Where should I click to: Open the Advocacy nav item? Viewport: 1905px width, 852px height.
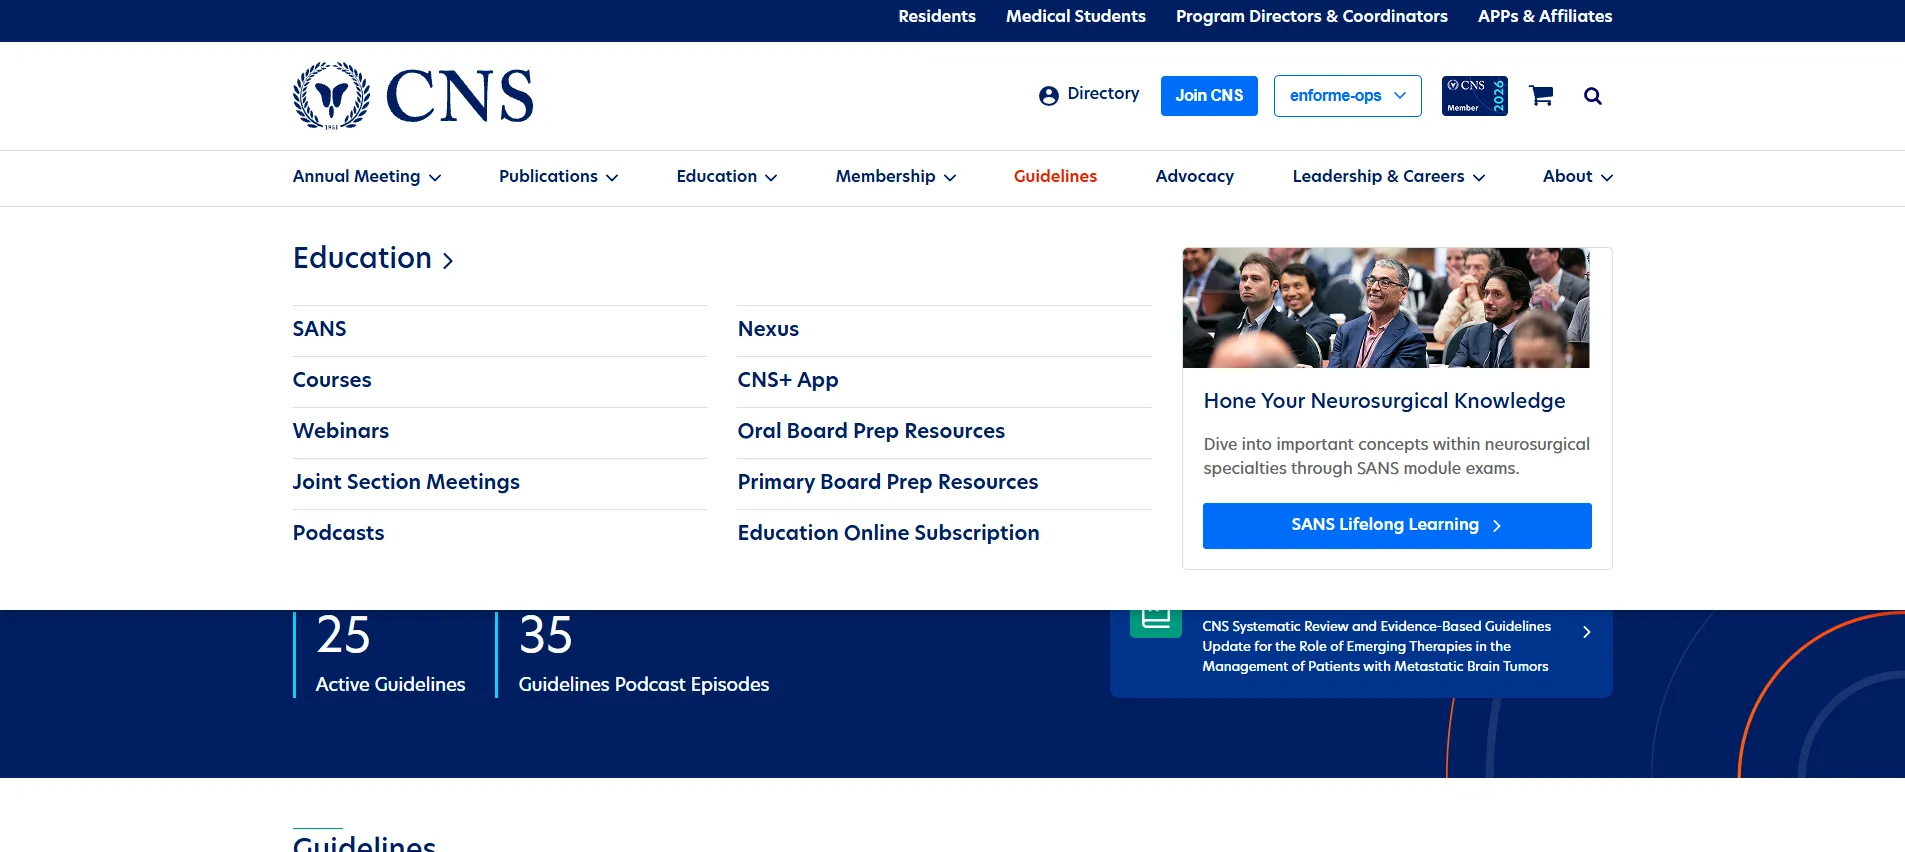[x=1195, y=176]
